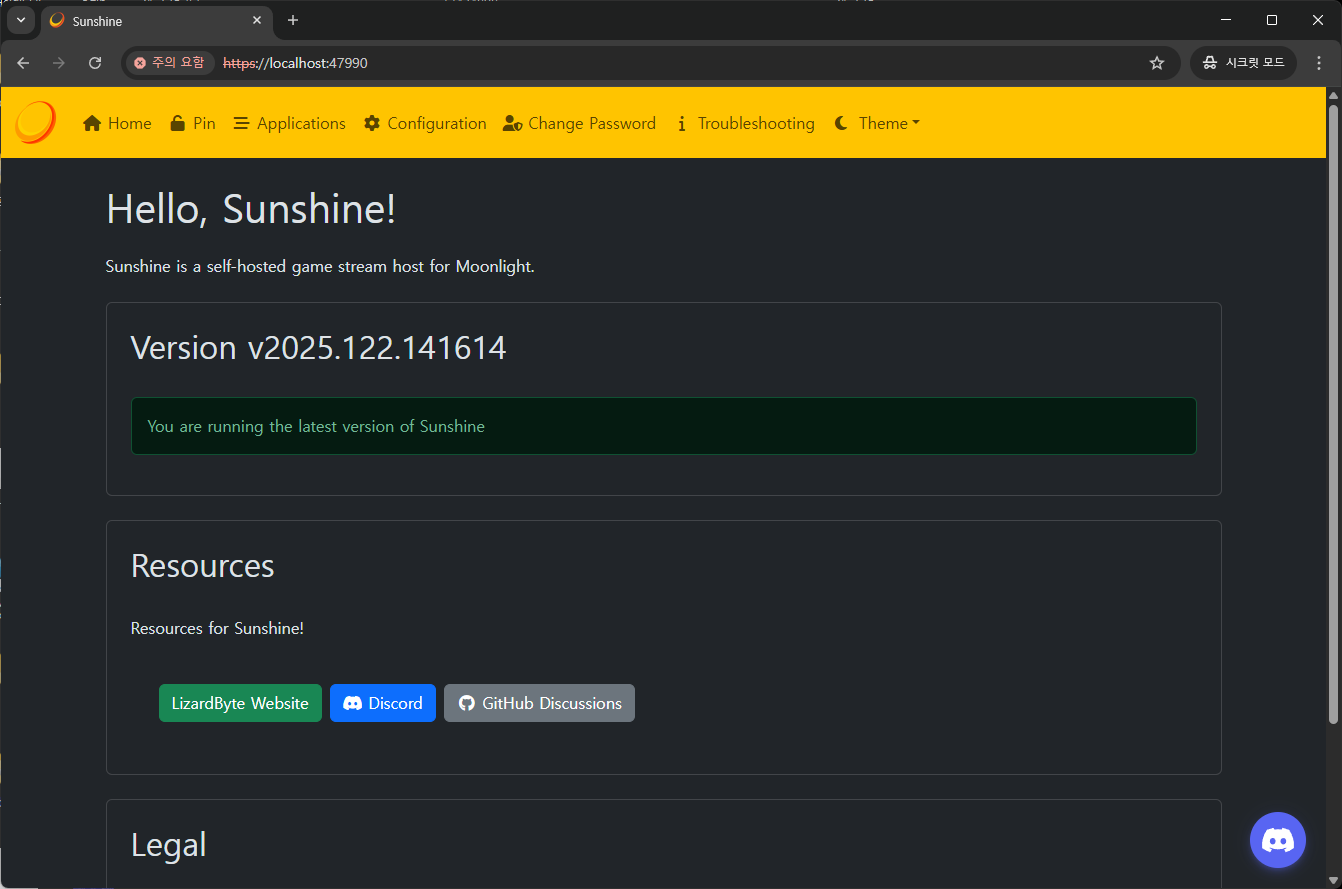1342x889 pixels.
Task: Open the tab search dropdown
Action: point(21,20)
